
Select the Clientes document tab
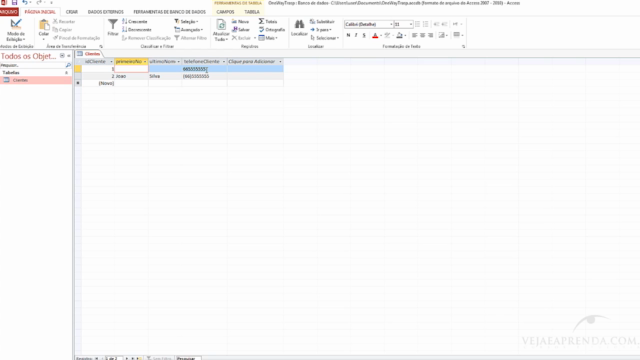coord(89,54)
